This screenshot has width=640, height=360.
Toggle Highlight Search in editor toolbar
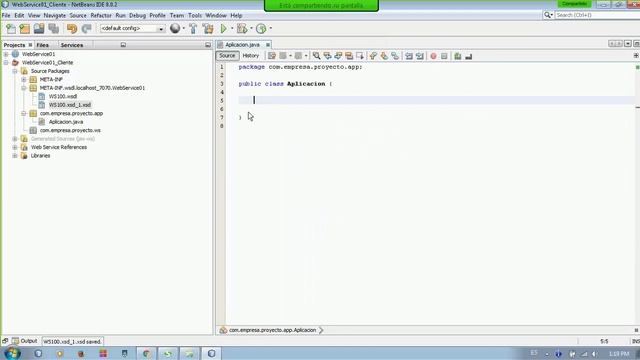click(349, 56)
